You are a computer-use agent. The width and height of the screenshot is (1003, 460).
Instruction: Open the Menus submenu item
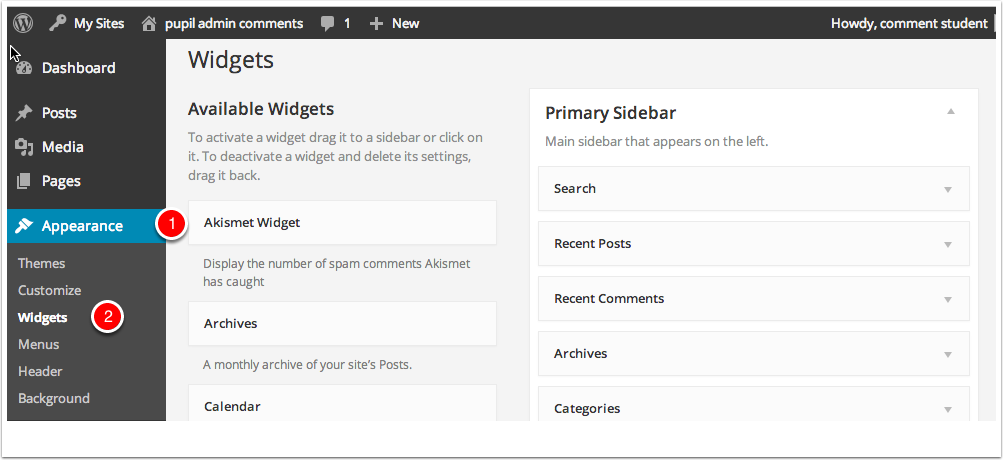(39, 344)
